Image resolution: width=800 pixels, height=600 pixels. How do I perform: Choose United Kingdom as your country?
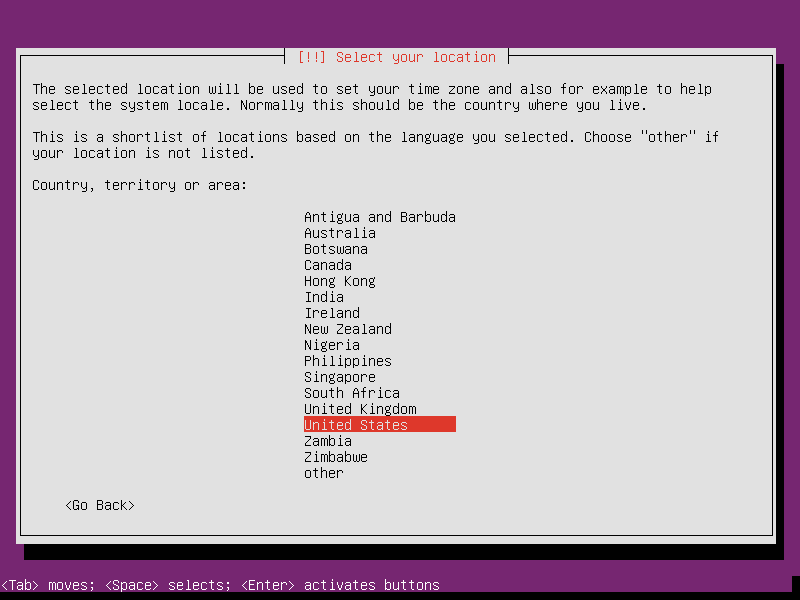point(359,409)
